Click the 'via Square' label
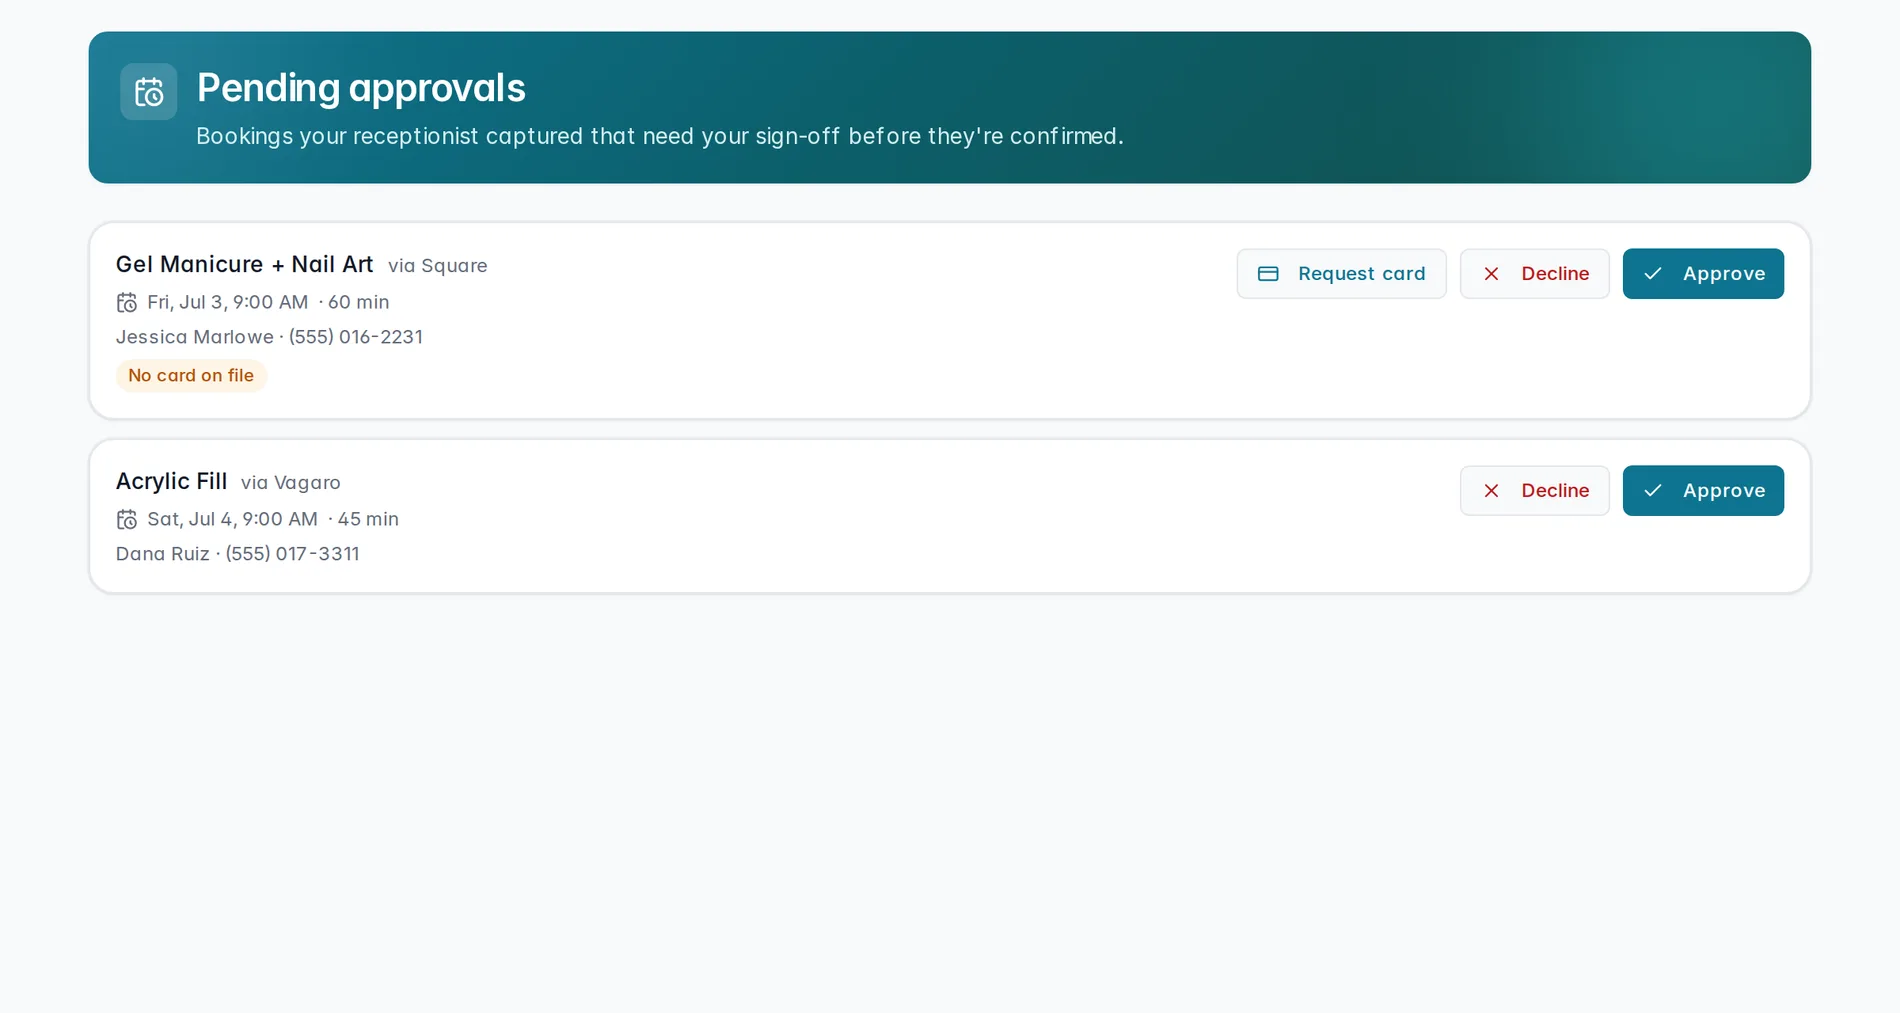Viewport: 1900px width, 1013px height. (438, 266)
